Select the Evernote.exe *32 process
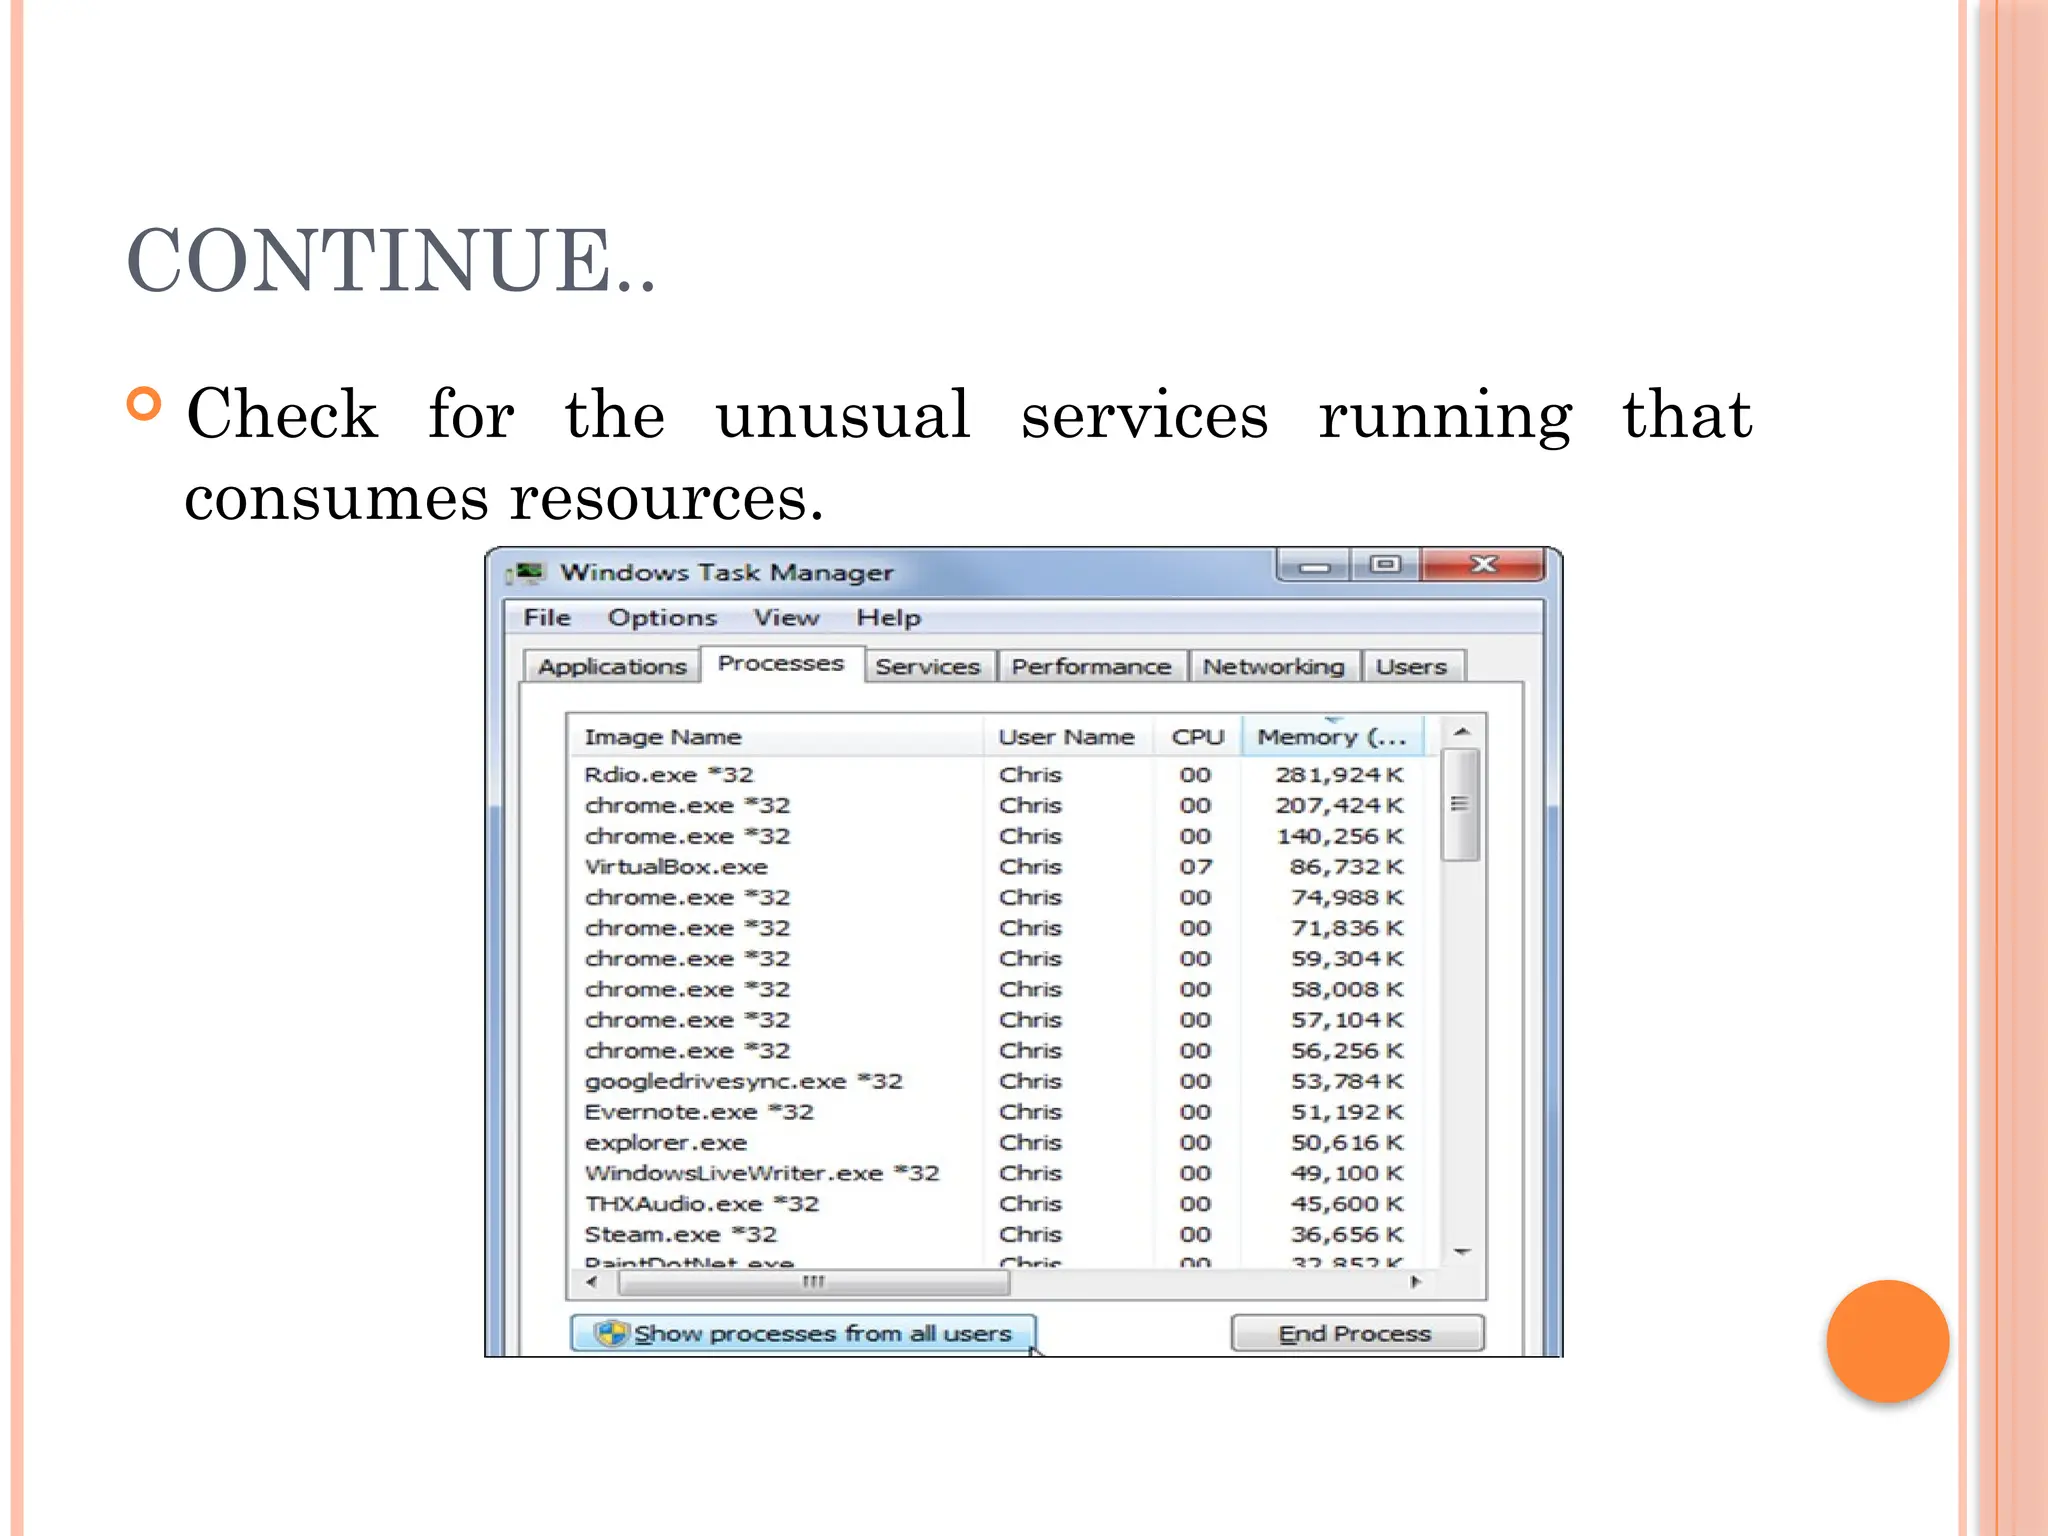The width and height of the screenshot is (2048, 1536). 1005,1112
